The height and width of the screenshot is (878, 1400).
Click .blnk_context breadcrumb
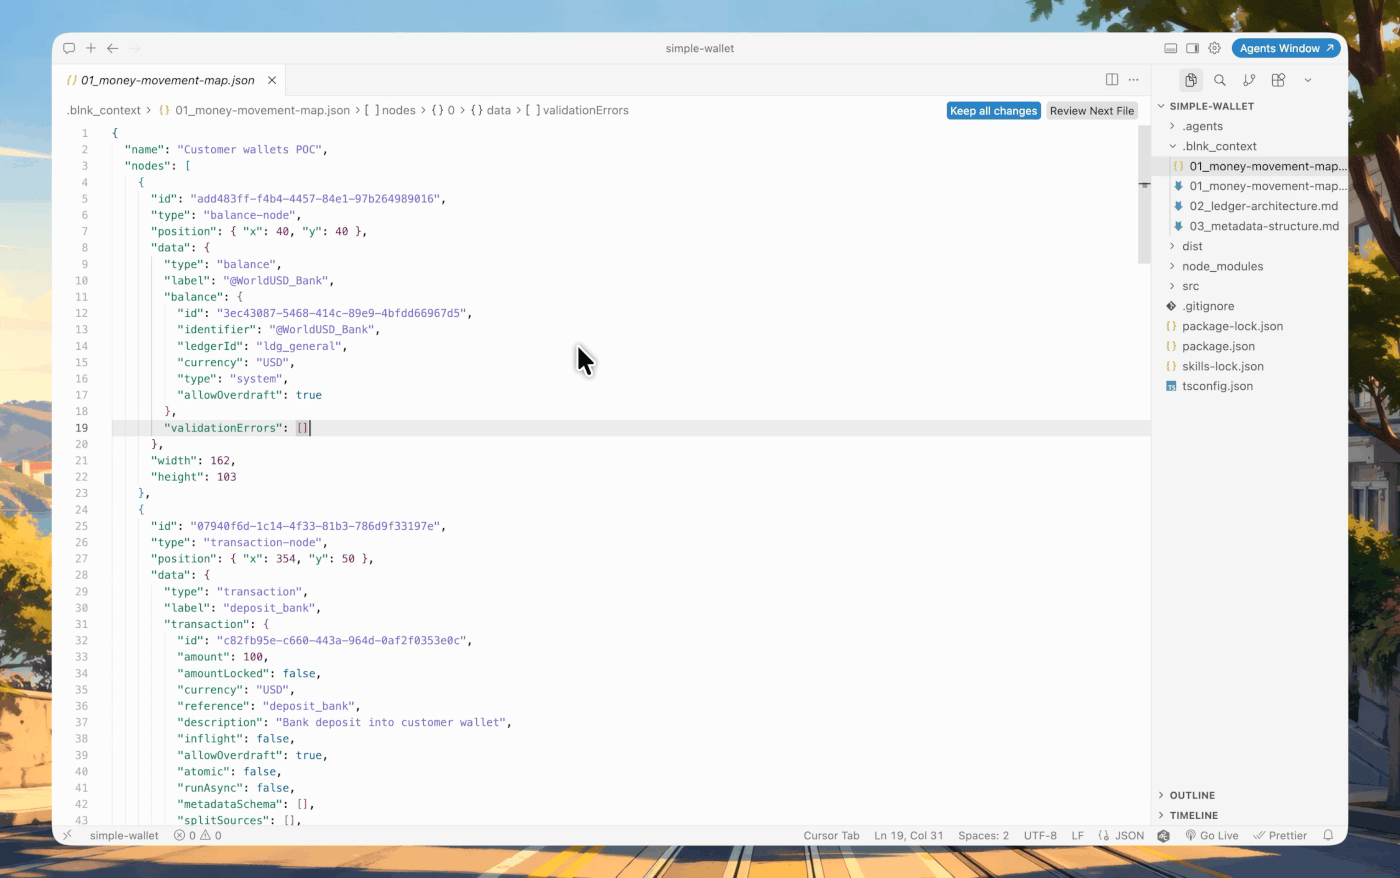point(104,110)
